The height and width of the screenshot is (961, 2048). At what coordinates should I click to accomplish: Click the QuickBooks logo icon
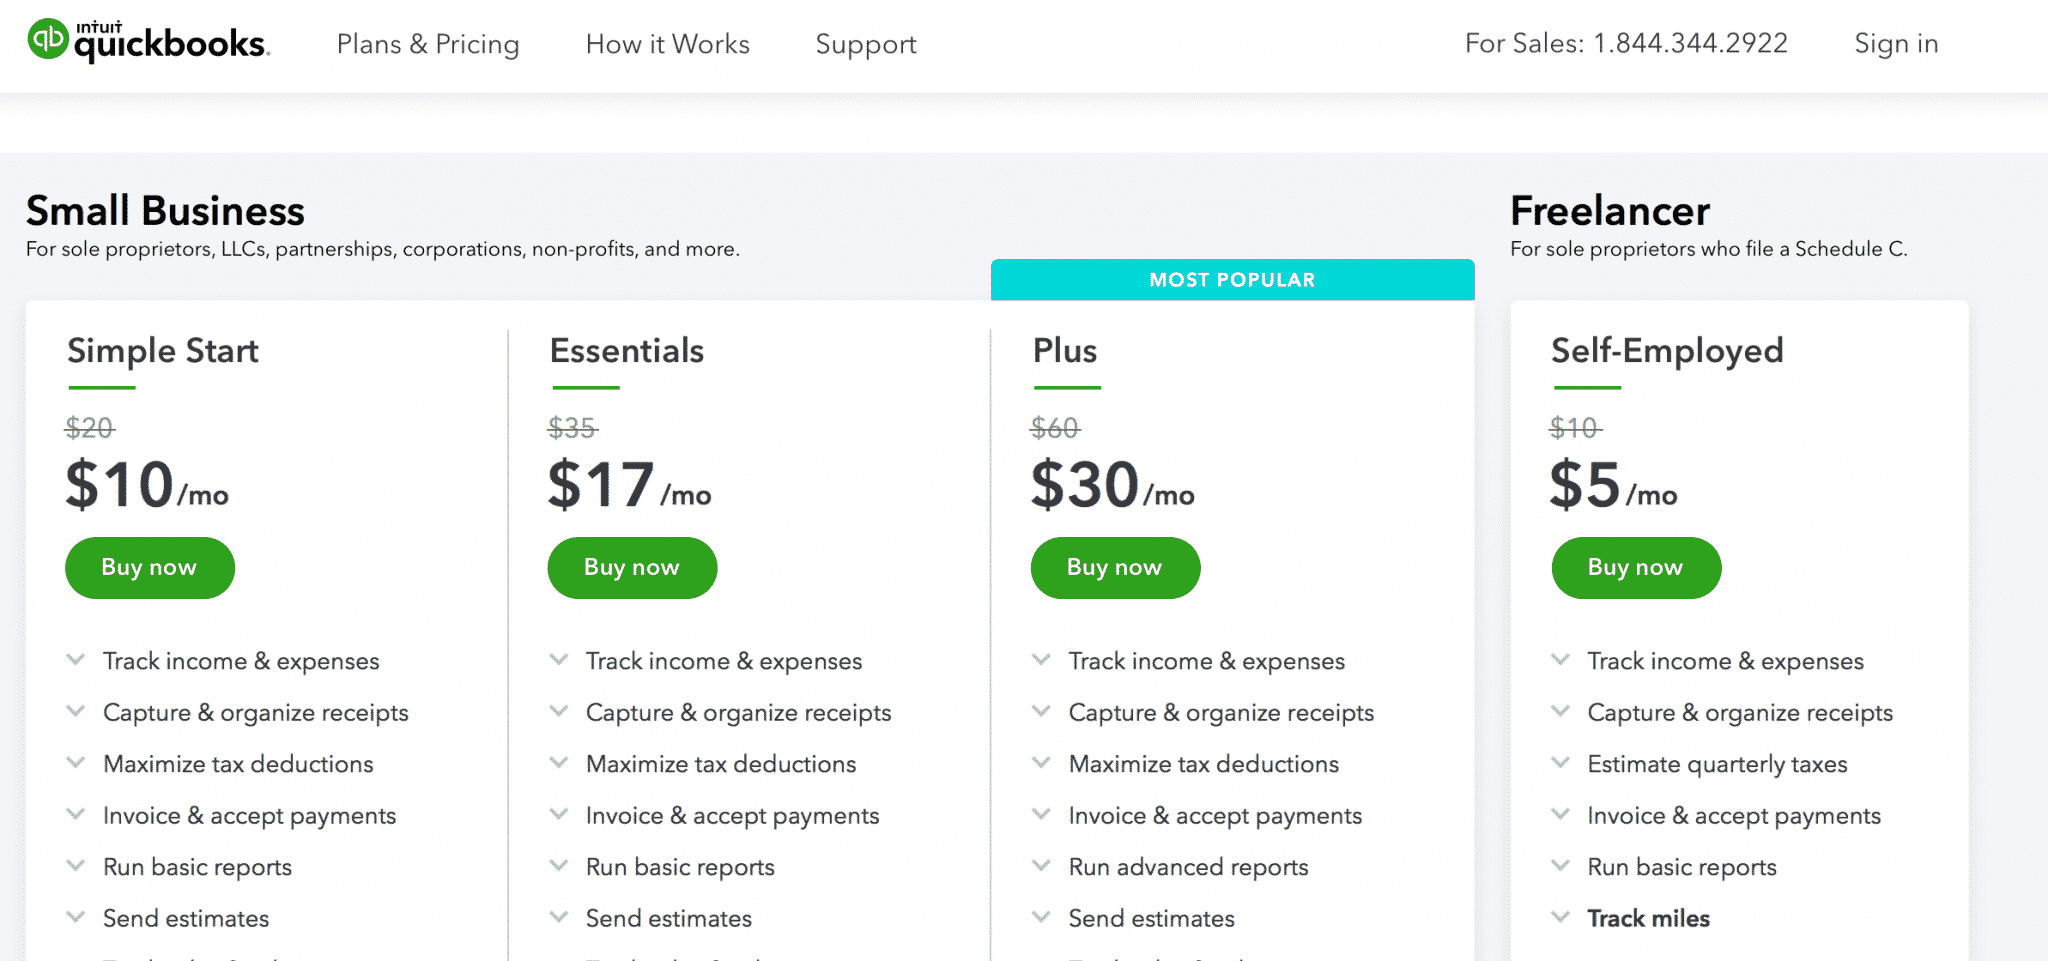47,40
